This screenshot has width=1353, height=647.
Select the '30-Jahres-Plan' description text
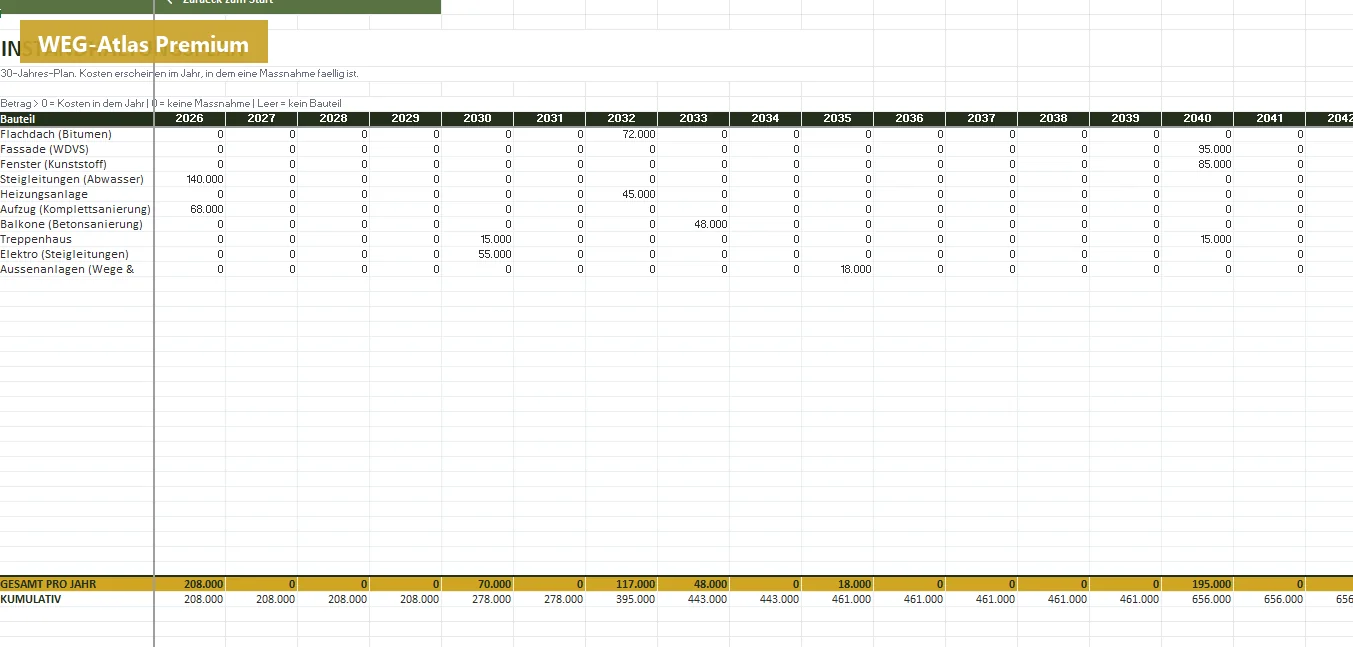179,74
